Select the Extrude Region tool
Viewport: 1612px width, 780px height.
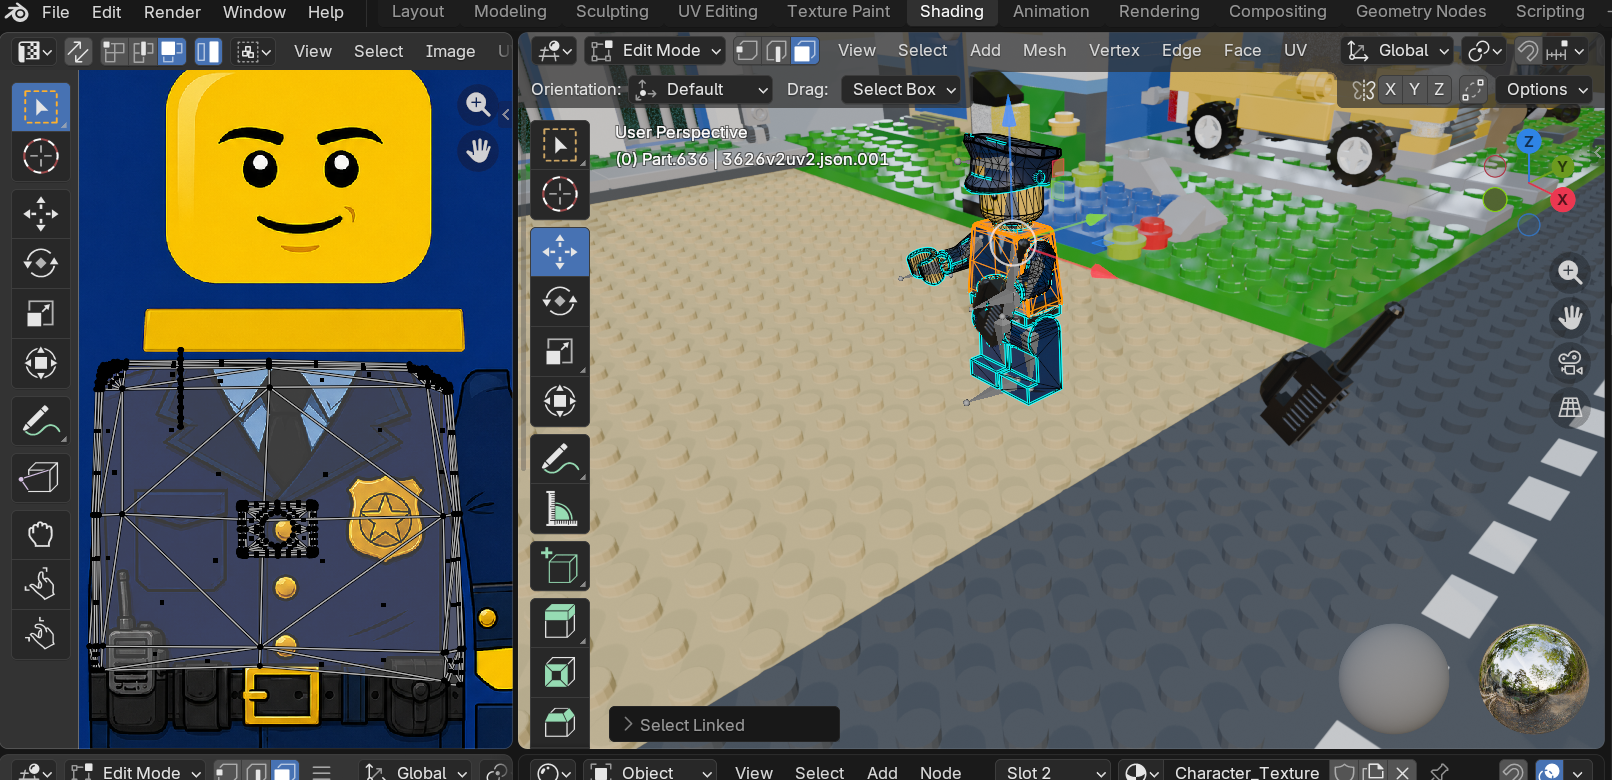[560, 623]
